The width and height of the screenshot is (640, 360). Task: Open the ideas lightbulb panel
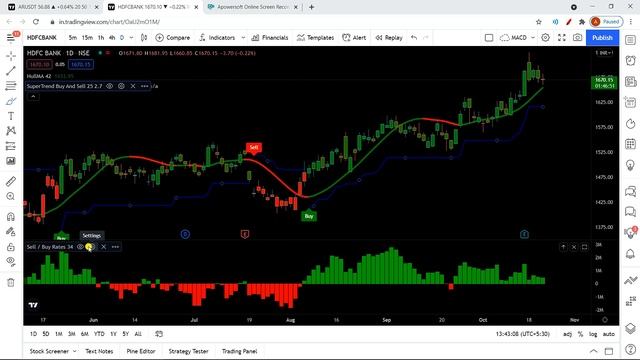630,165
